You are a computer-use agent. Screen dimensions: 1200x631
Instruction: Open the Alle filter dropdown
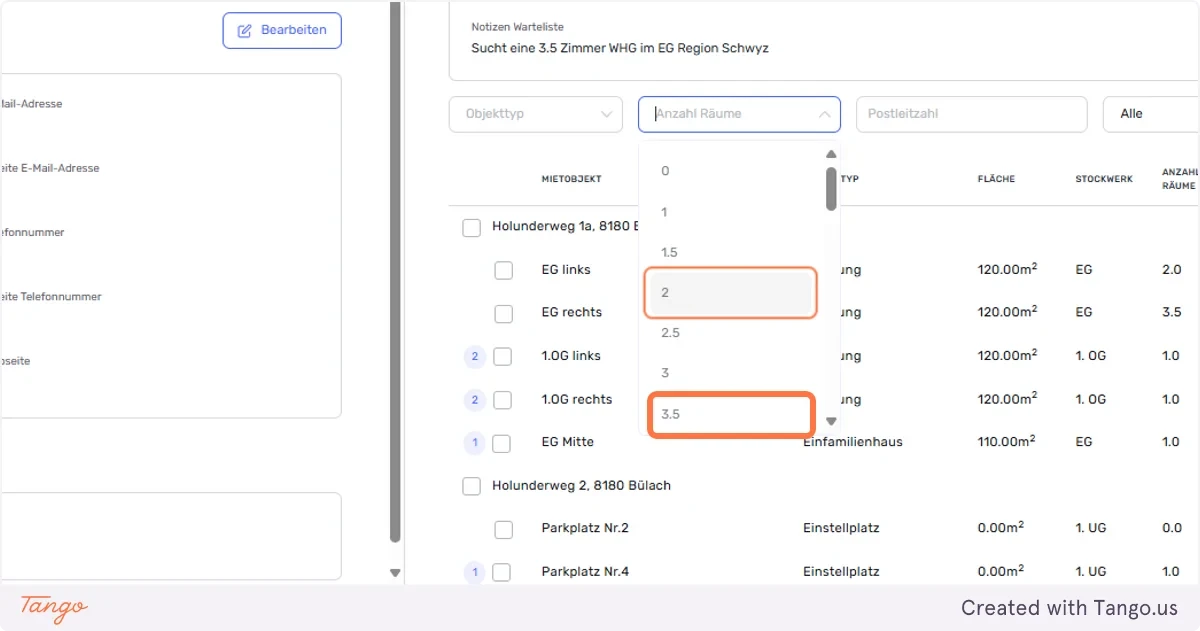coord(1151,114)
